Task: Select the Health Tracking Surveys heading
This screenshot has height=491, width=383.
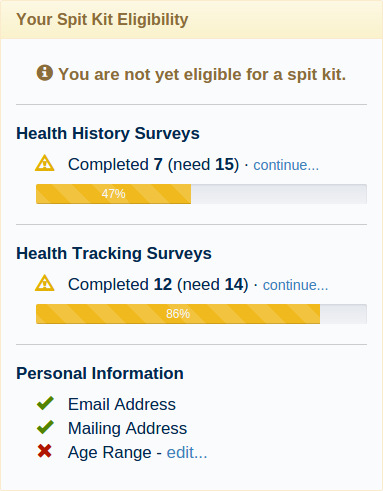Action: coord(114,253)
